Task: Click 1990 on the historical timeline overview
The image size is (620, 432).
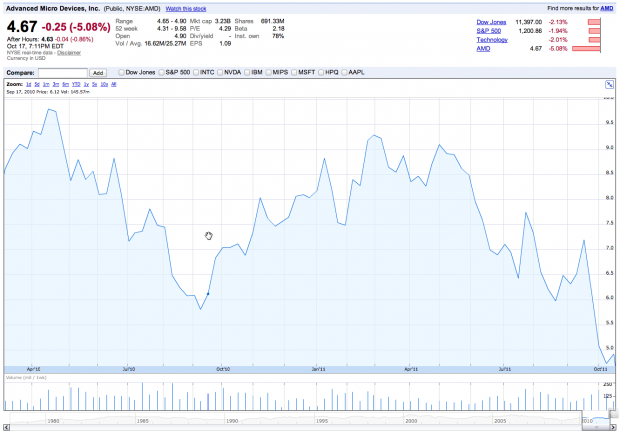Action: (x=232, y=421)
